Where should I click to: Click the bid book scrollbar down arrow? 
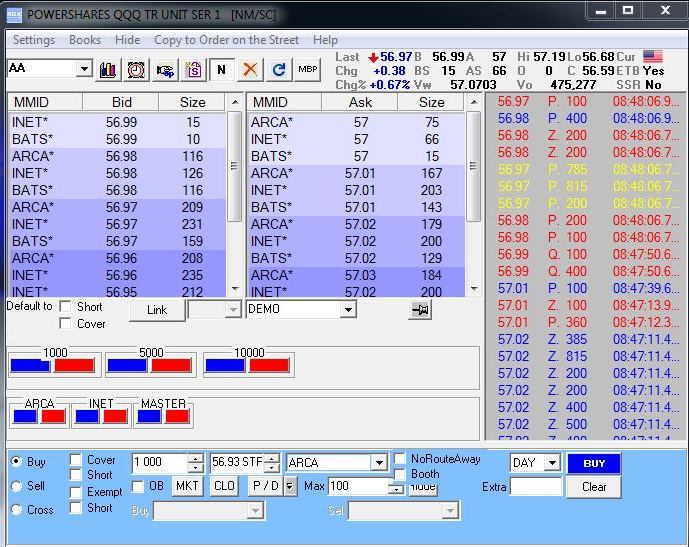tap(235, 289)
